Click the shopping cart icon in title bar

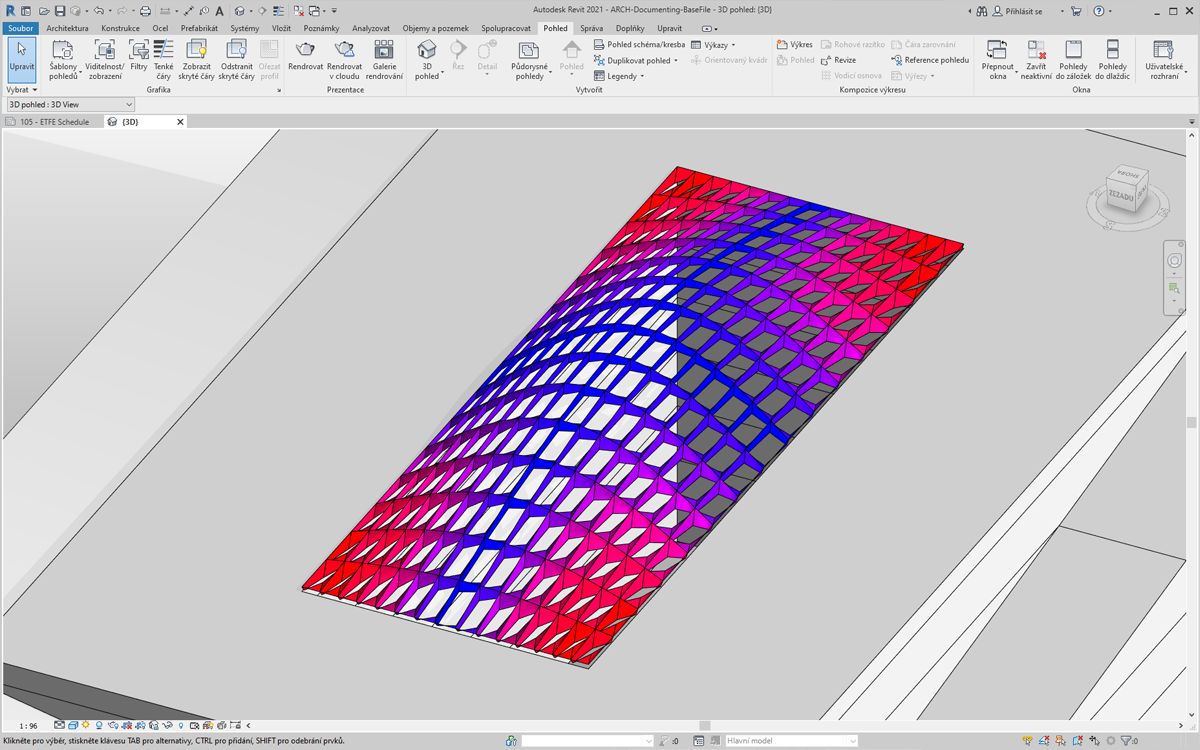pyautogui.click(x=1076, y=11)
